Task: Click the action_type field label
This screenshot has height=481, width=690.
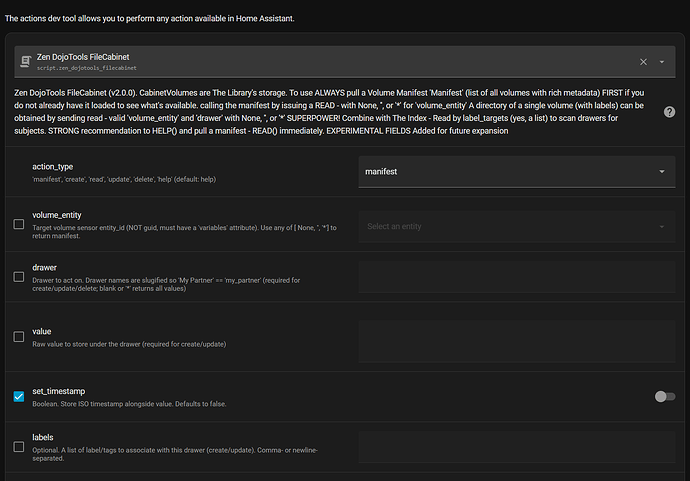Action: pyautogui.click(x=52, y=167)
